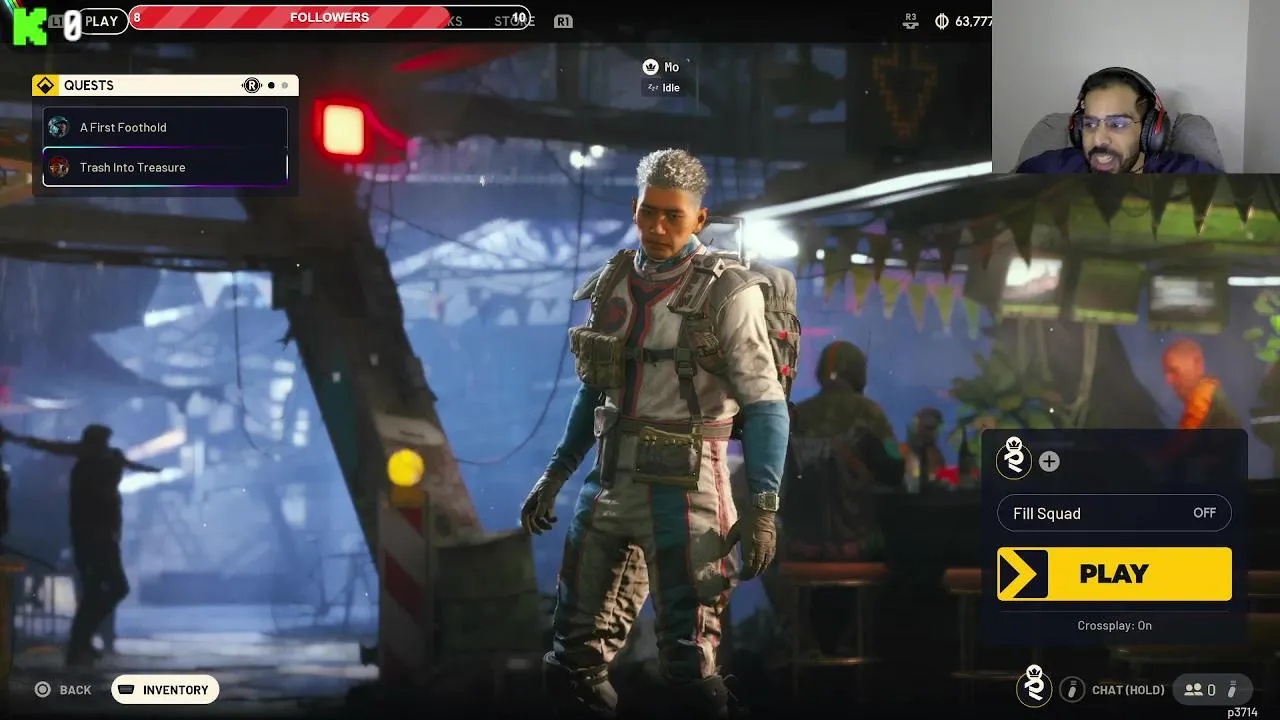
Task: Click the player name Mo label
Action: pyautogui.click(x=671, y=67)
